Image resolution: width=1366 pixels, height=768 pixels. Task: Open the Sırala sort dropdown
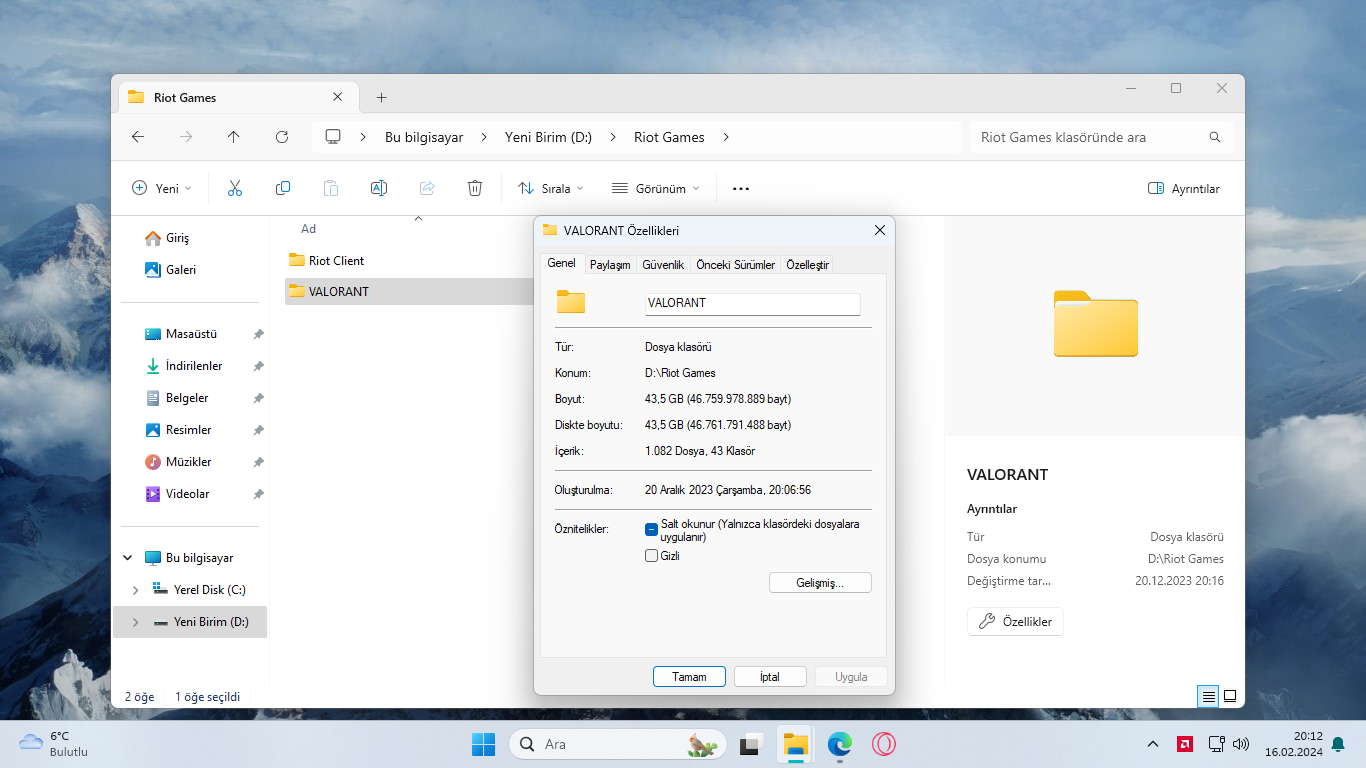tap(551, 188)
